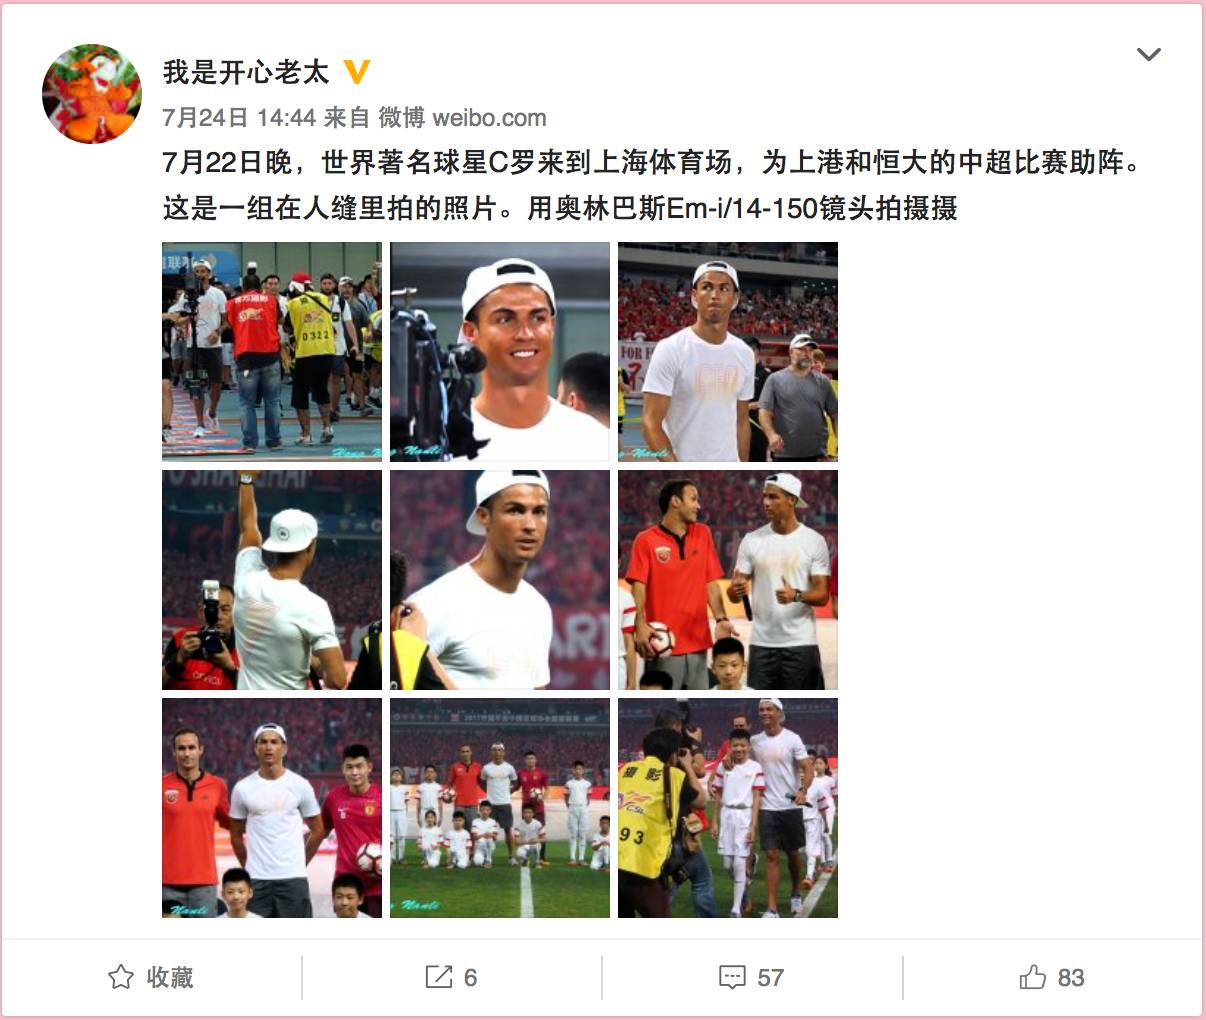Open the photo with photographer in yellow vest
This screenshot has height=1020, width=1206.
coord(728,808)
